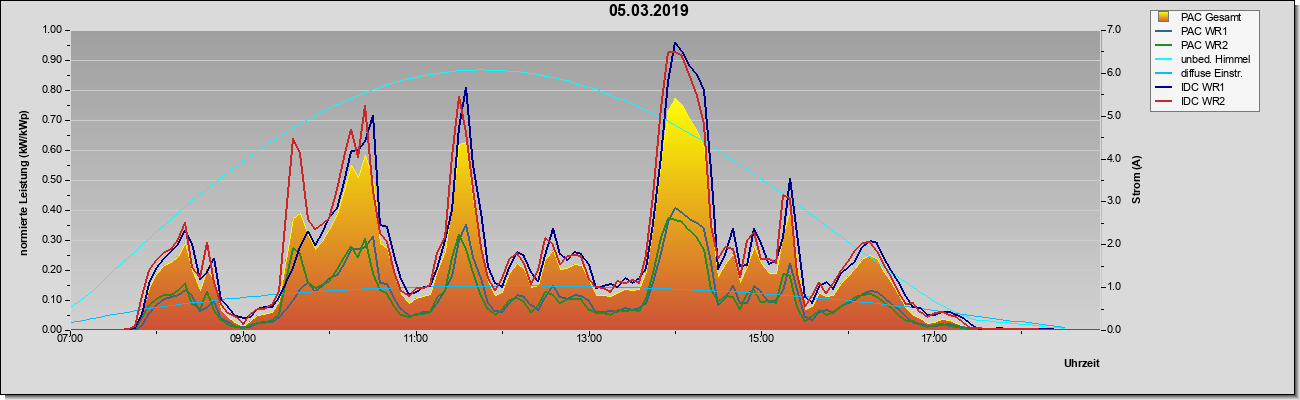The image size is (1300, 400).
Task: Click the 07:00 time axis label
Action: coord(70,339)
